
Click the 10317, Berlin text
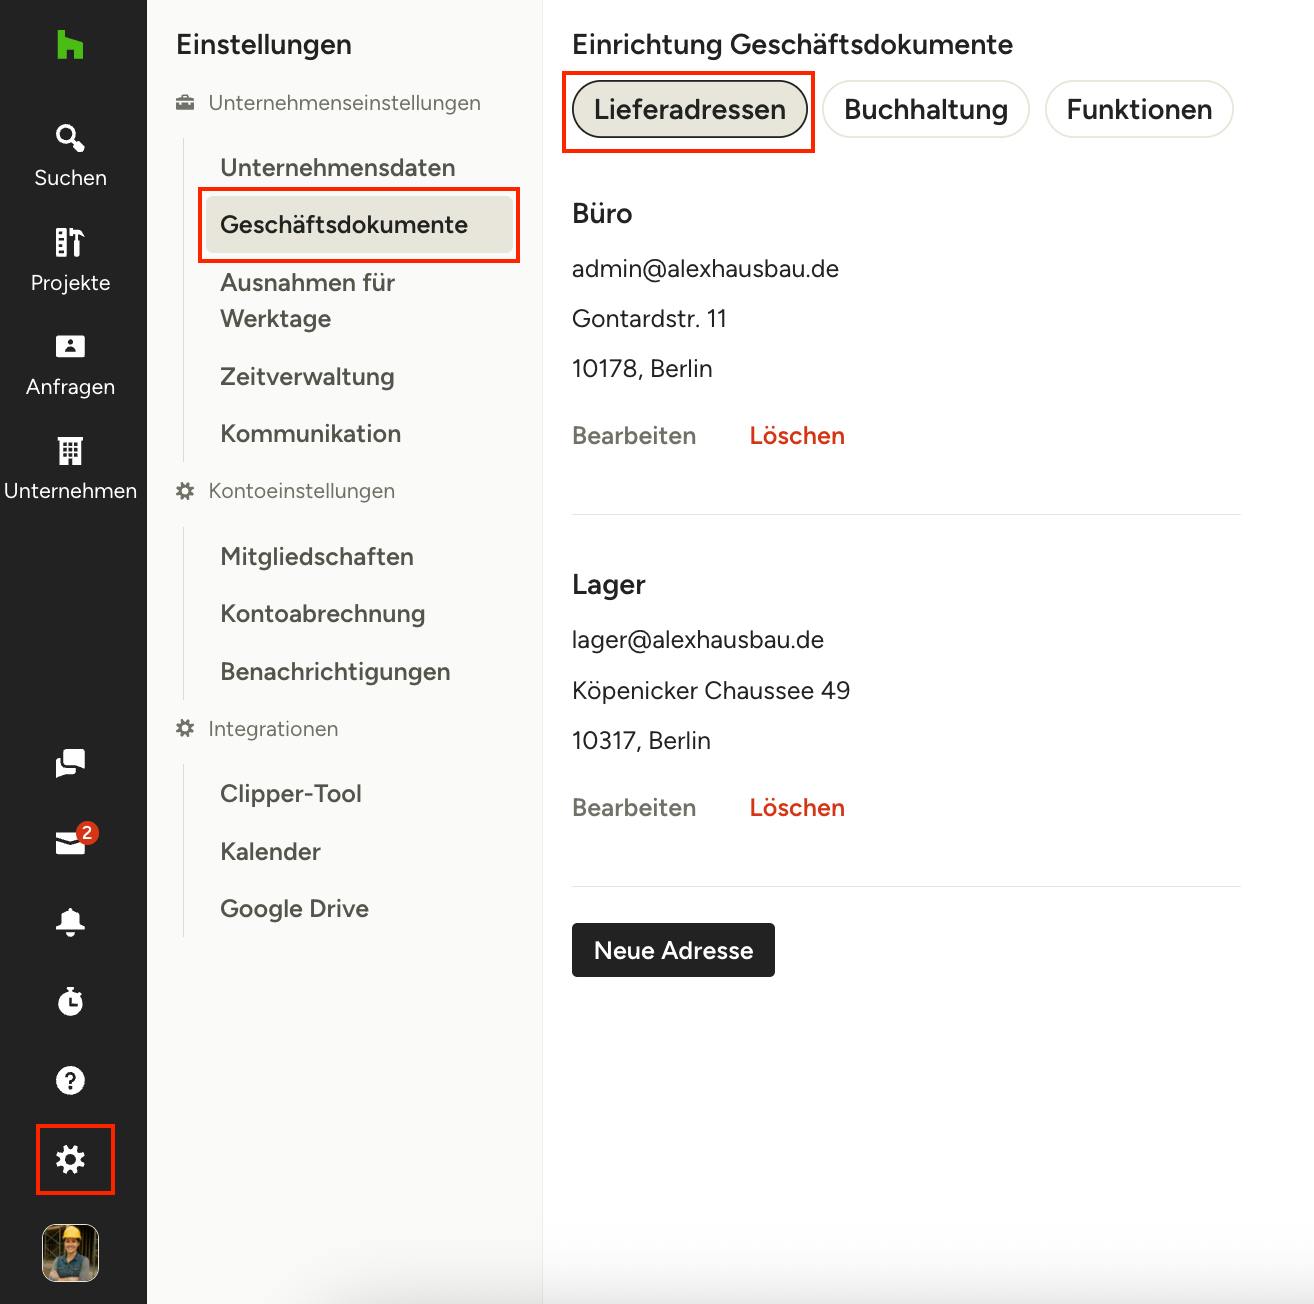pos(641,741)
